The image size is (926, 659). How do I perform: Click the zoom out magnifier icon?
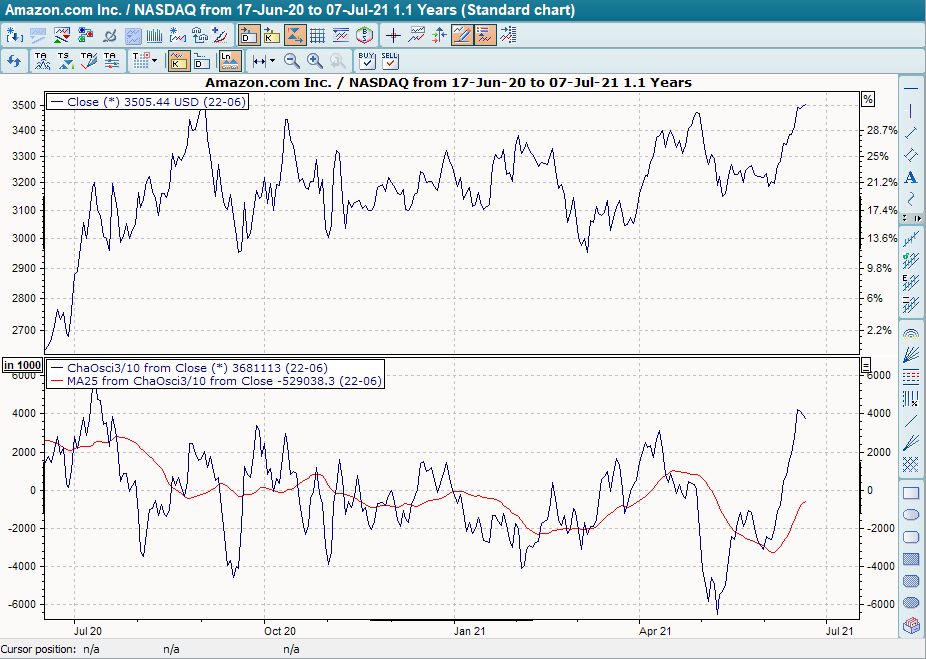coord(292,61)
